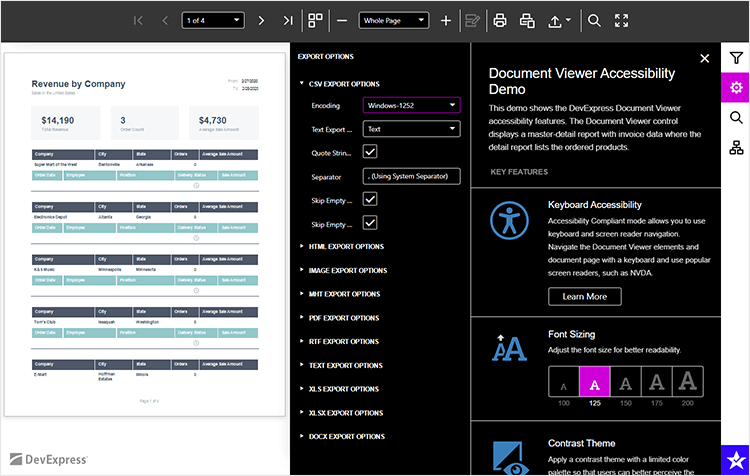This screenshot has width=750, height=476.
Task: Open the Text Export mode dropdown
Action: (x=411, y=129)
